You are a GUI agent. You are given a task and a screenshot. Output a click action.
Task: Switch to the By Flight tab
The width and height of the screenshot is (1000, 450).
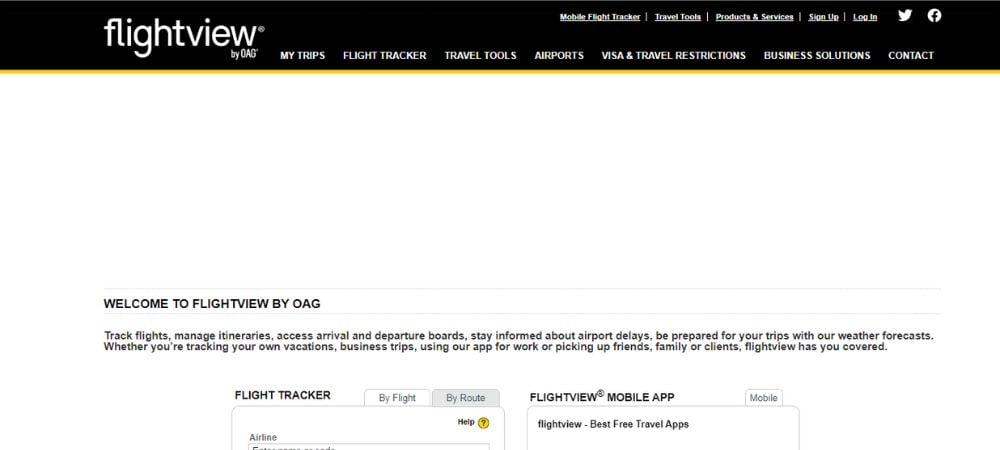click(x=397, y=398)
